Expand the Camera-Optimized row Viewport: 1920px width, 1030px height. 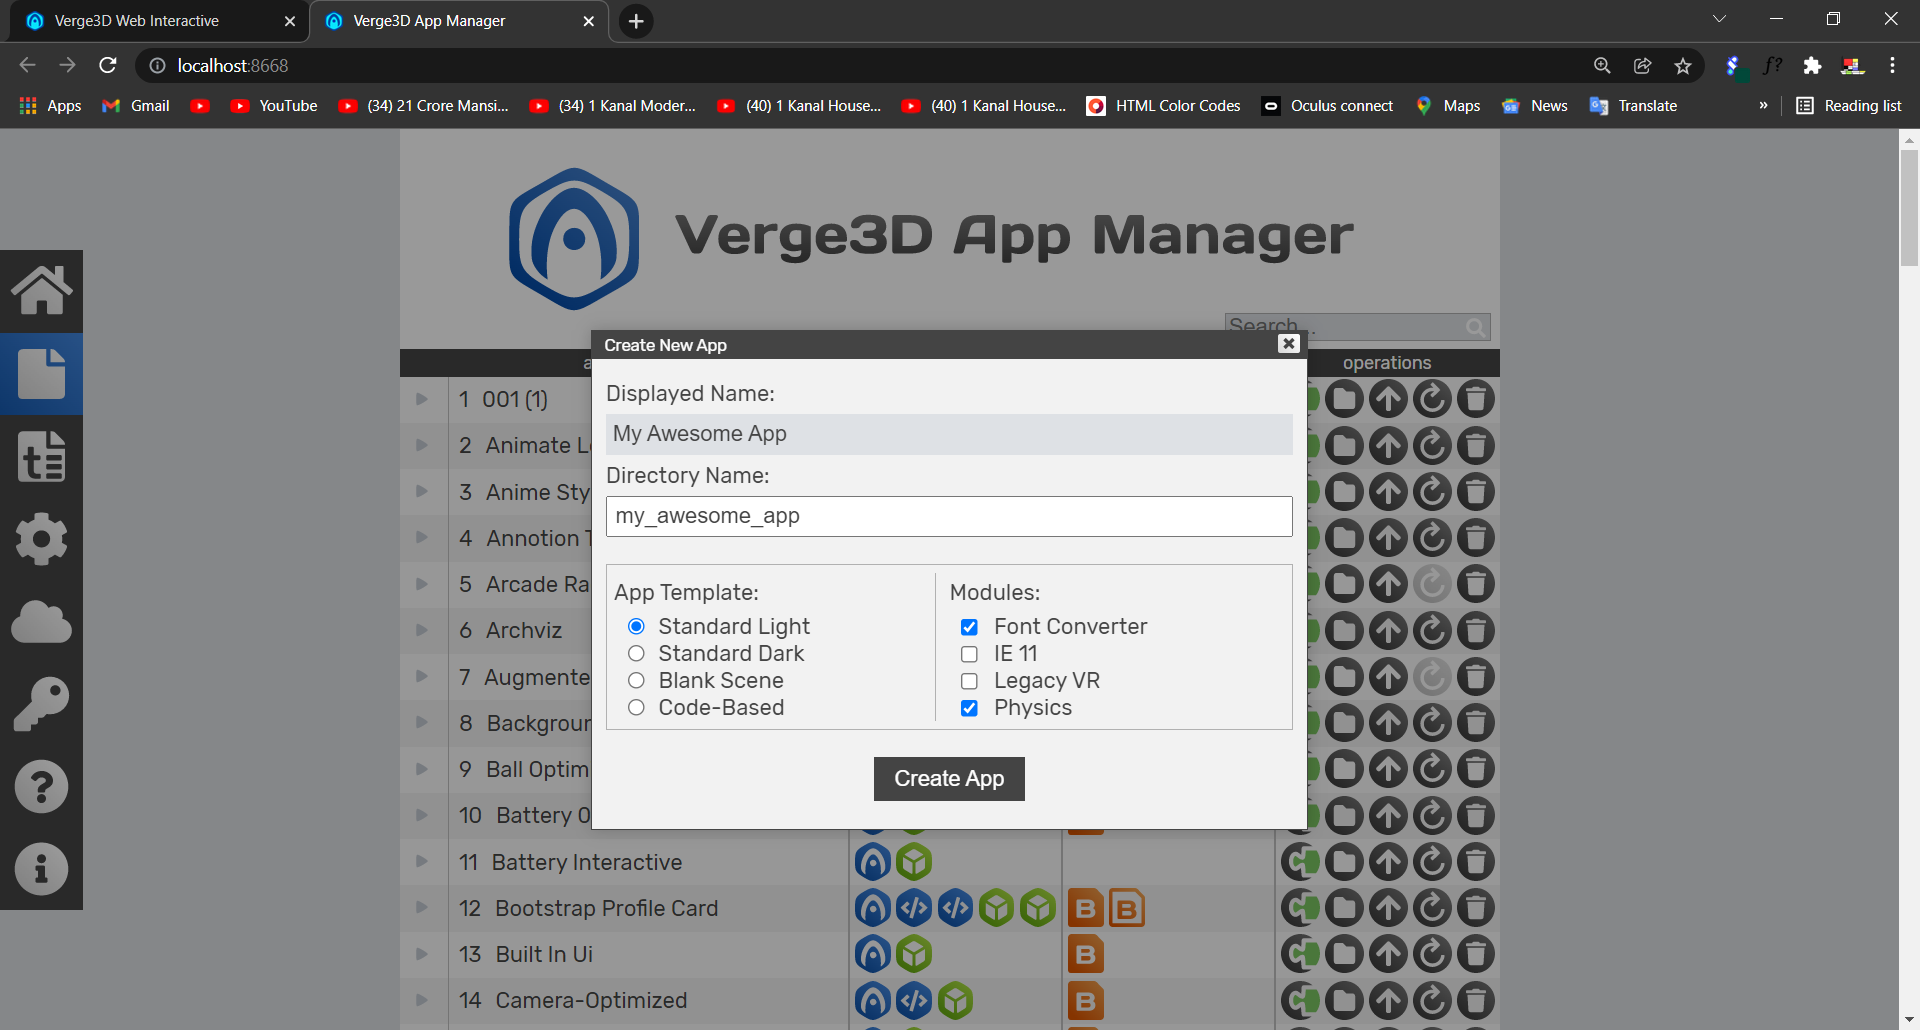[422, 1000]
